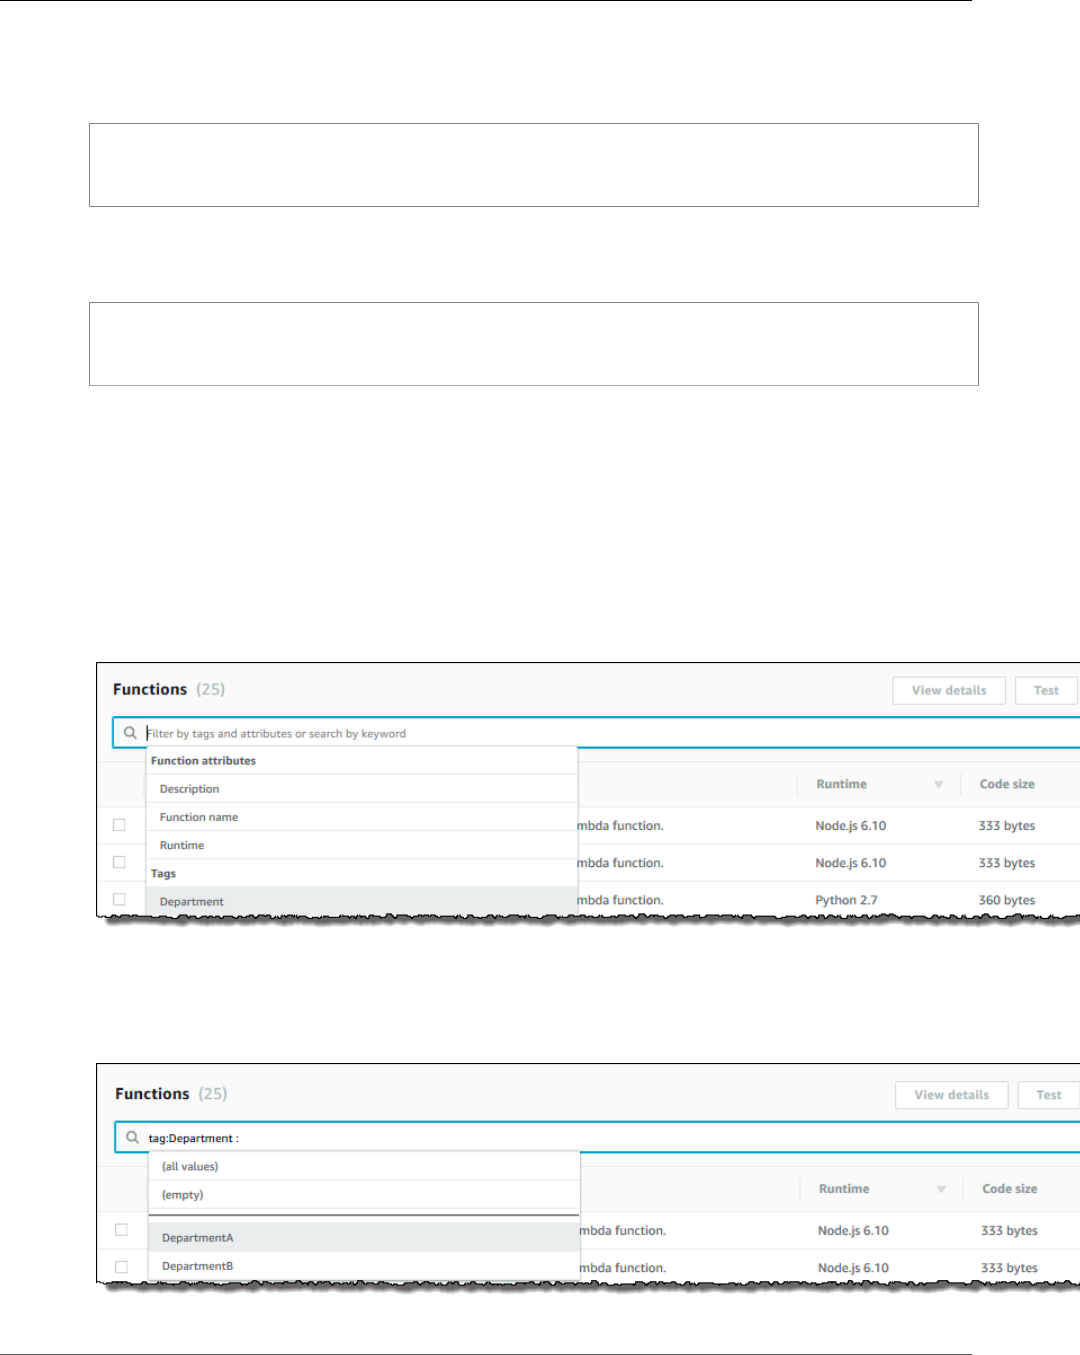Click the Functions (25) title above tag:Department
The width and height of the screenshot is (1080, 1355).
[x=171, y=1094]
